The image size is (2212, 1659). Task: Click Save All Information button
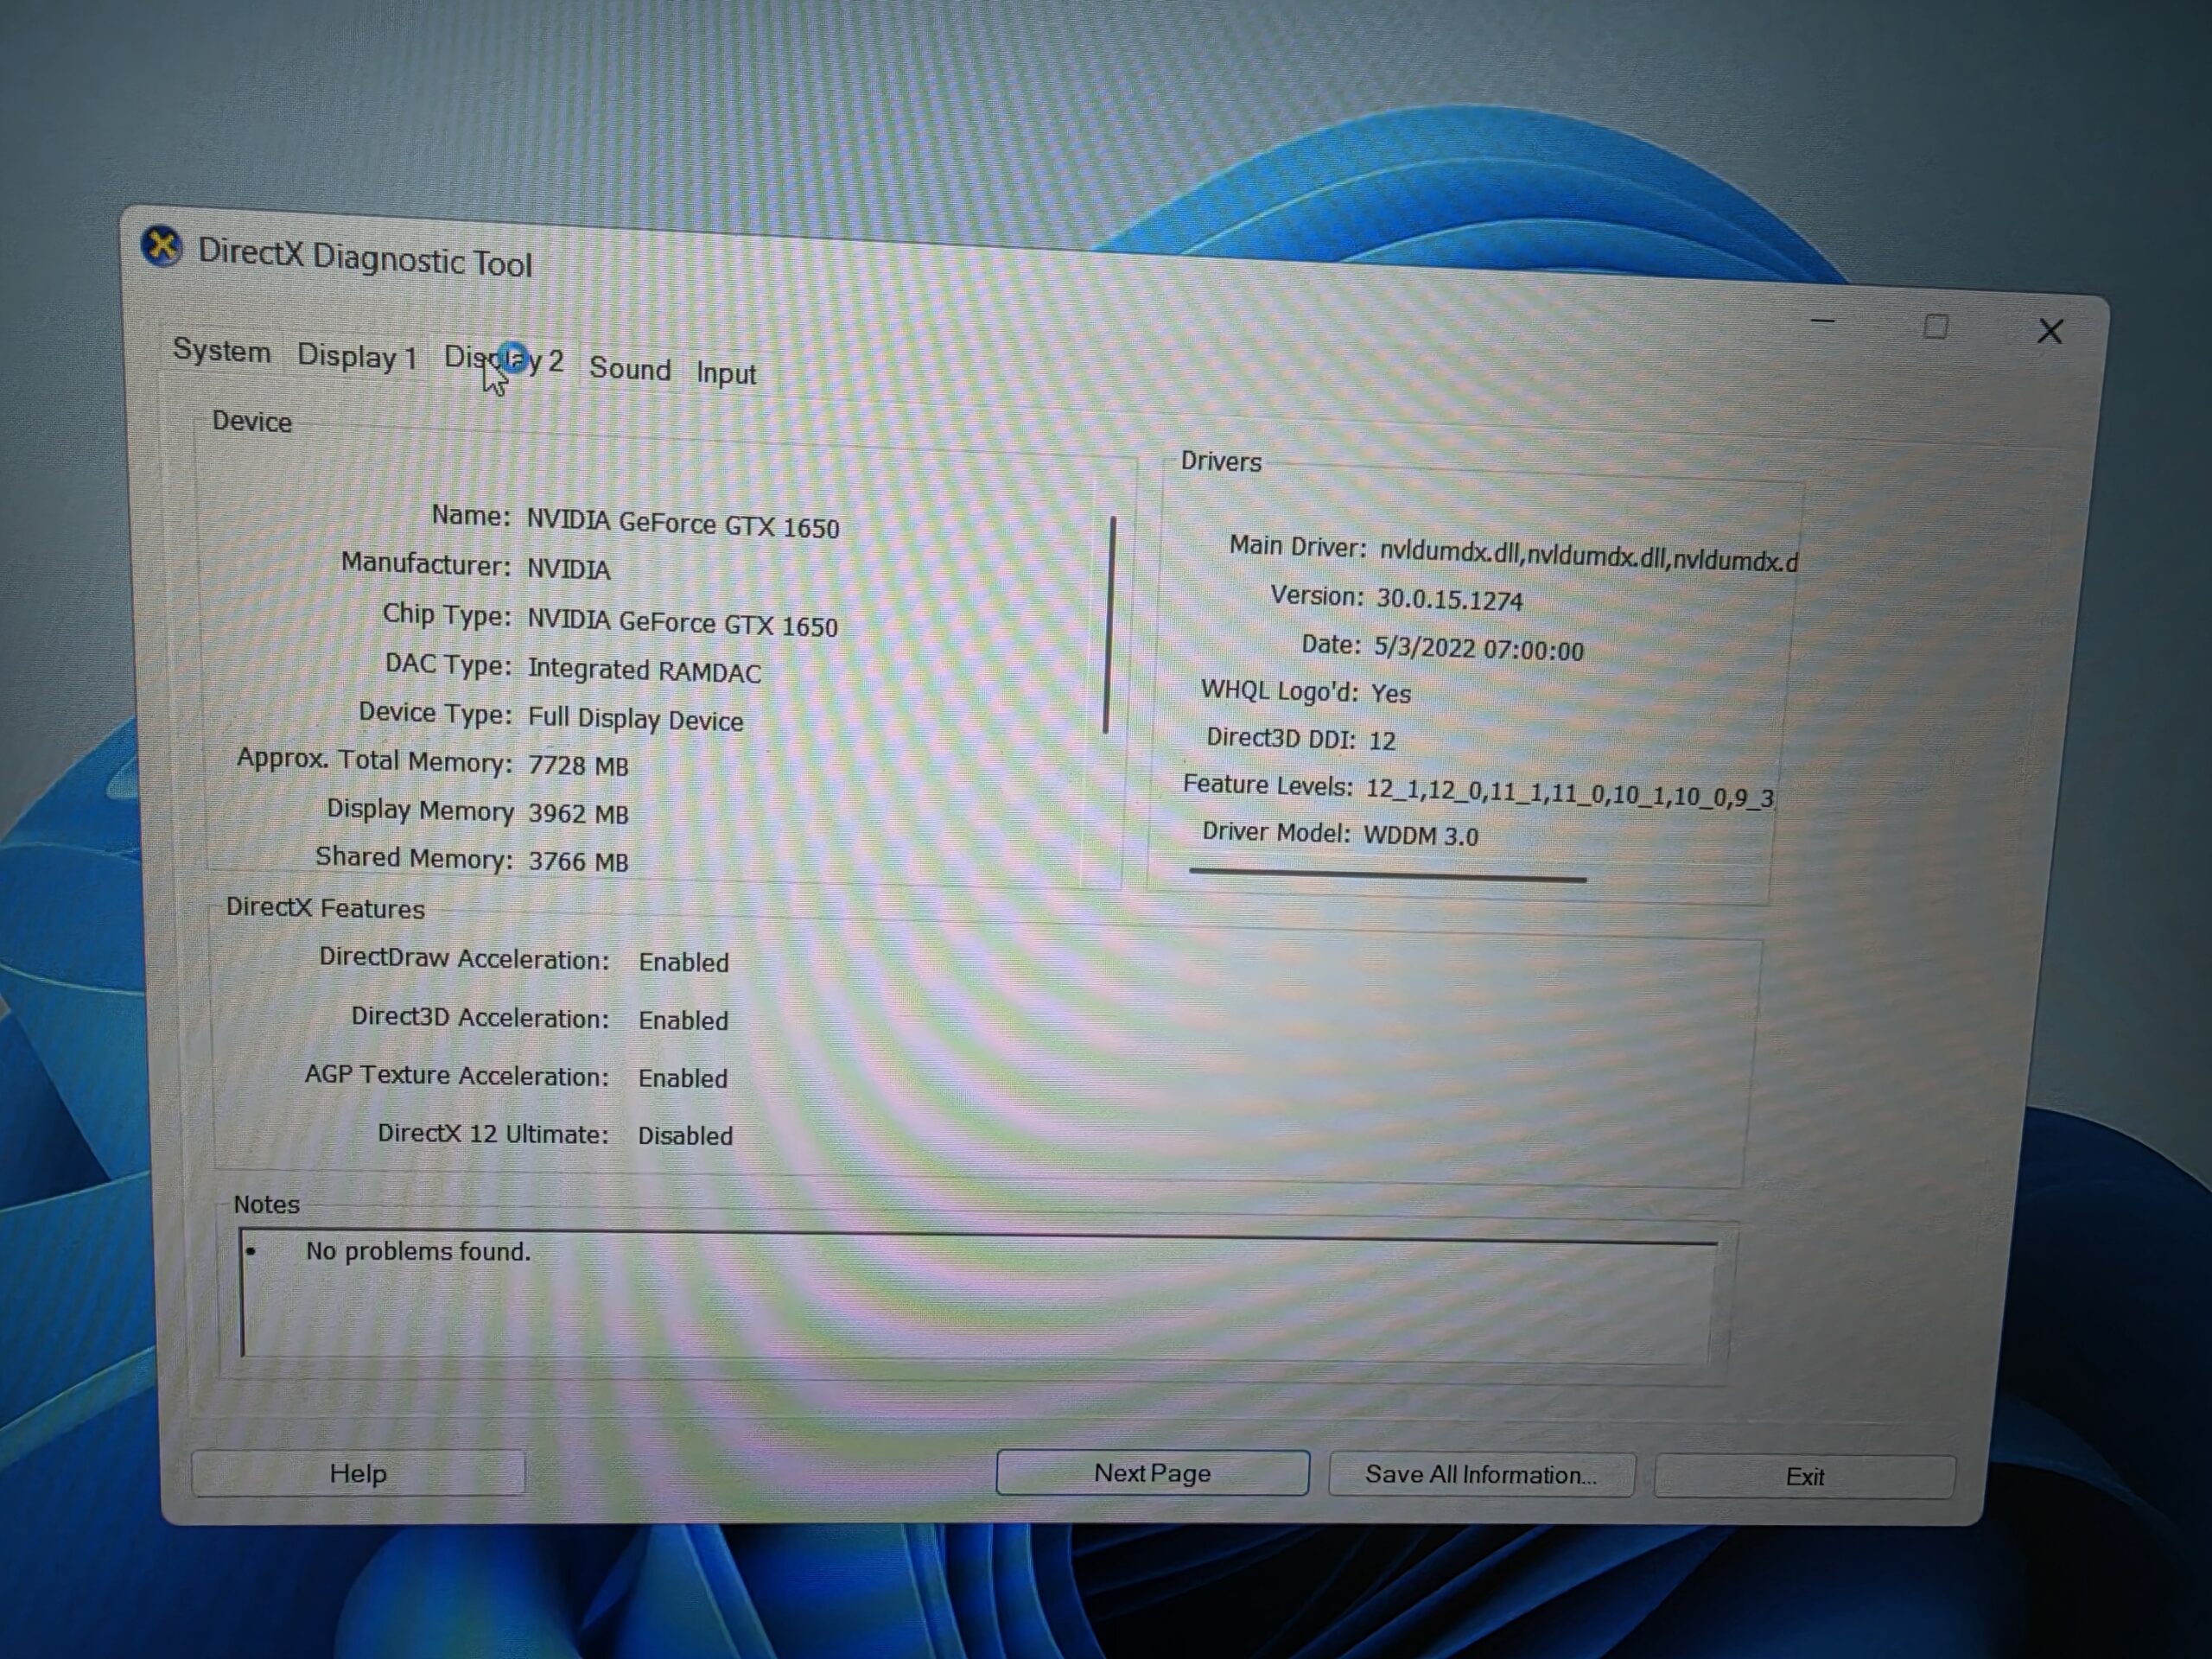click(1481, 1475)
